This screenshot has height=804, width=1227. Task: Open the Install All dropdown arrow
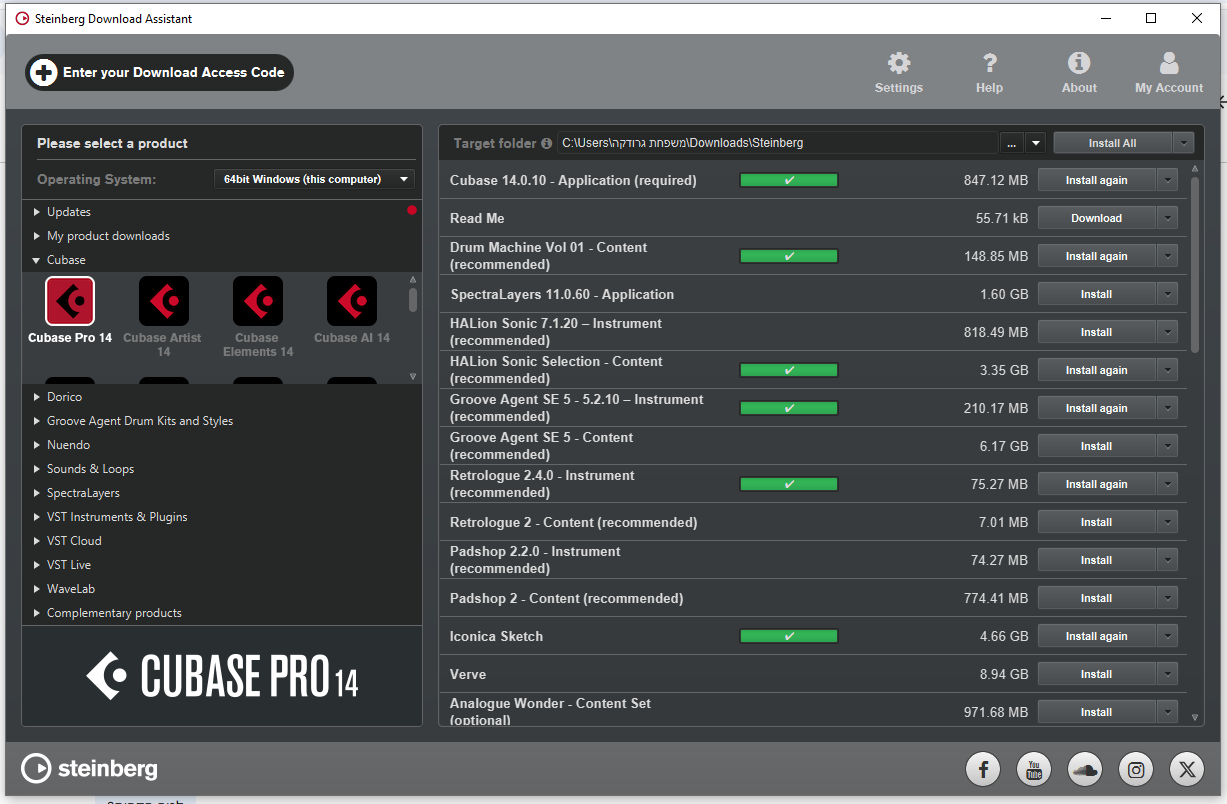[x=1184, y=143]
